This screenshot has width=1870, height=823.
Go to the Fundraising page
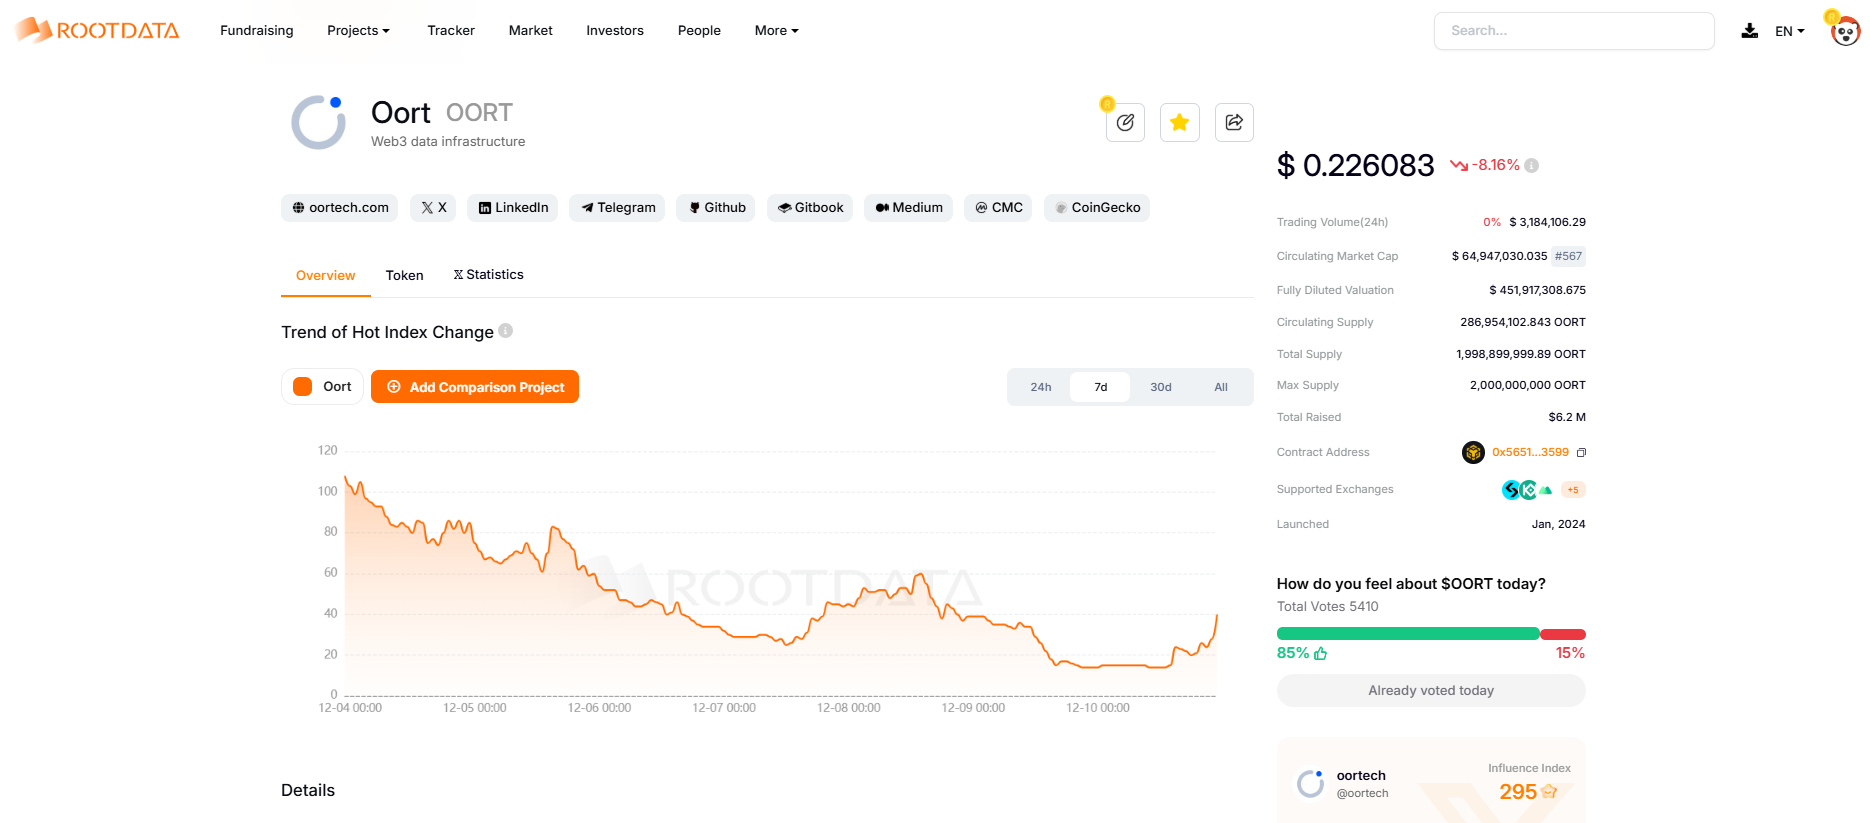click(x=257, y=31)
